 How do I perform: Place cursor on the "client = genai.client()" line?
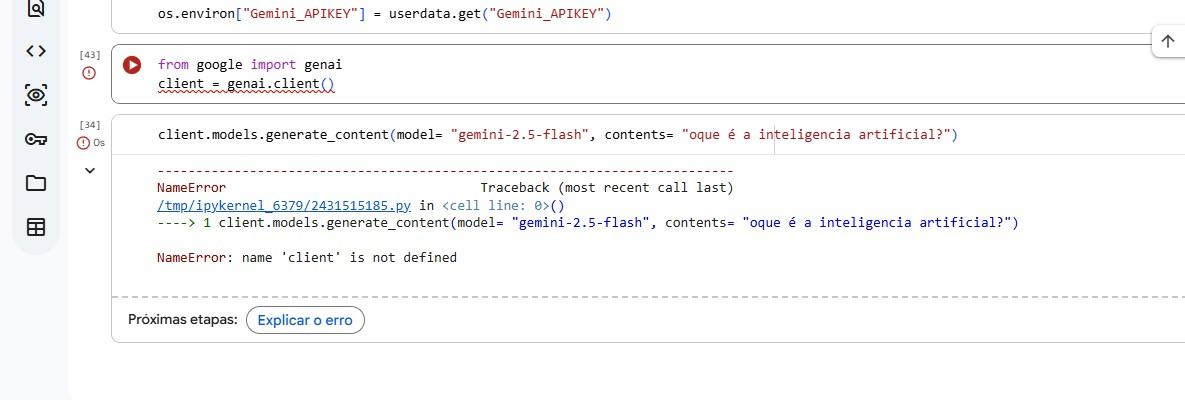tap(246, 84)
